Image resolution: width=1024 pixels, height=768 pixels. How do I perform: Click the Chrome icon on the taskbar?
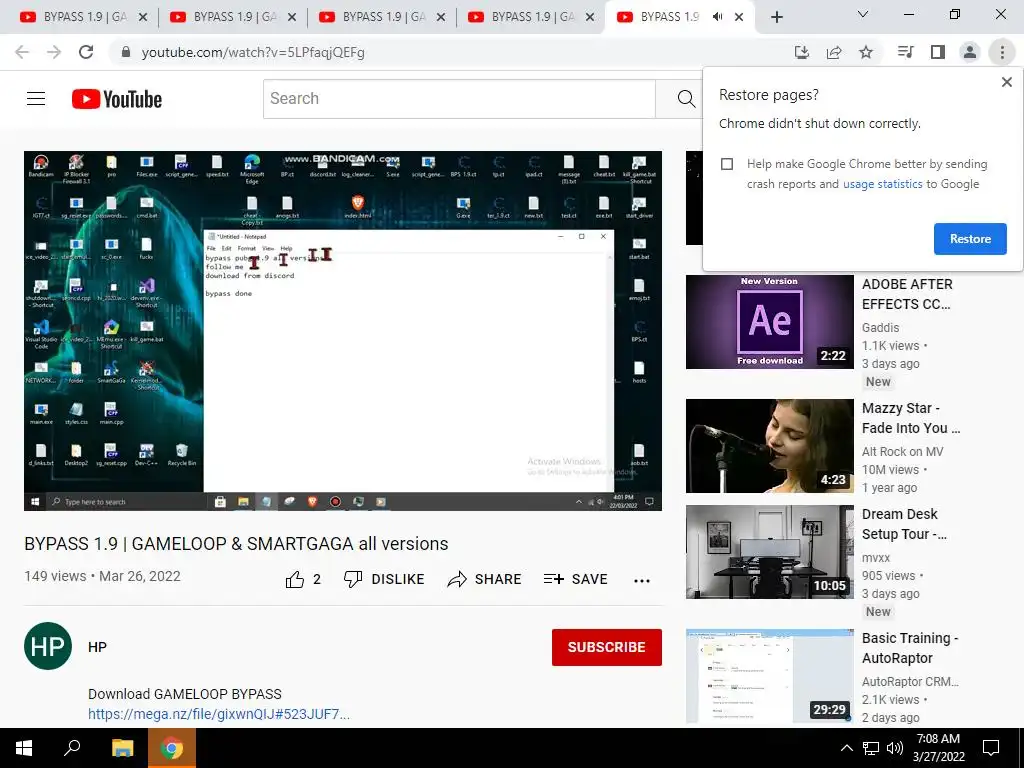point(172,748)
